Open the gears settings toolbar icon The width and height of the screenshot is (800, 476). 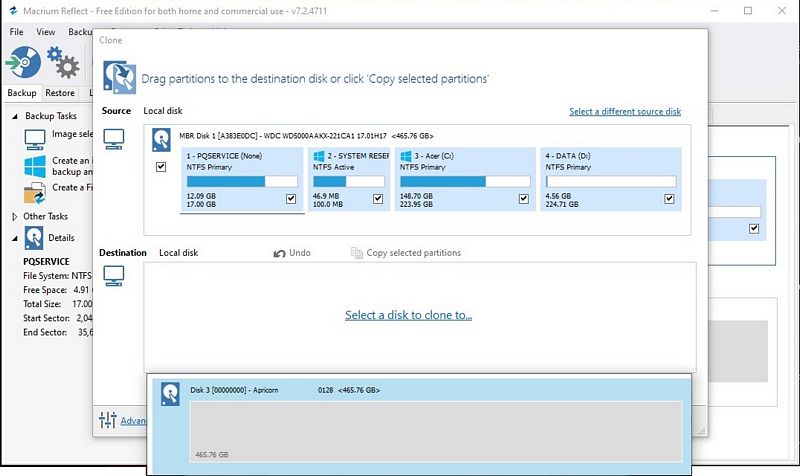[x=63, y=62]
